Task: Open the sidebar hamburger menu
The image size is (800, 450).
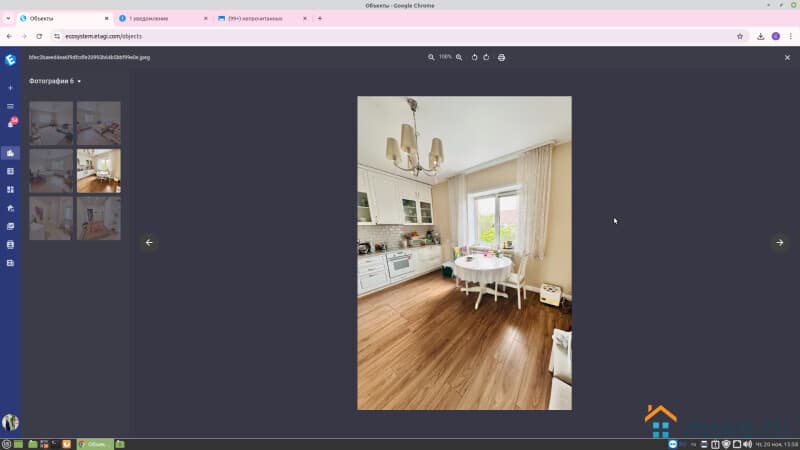Action: pos(11,106)
